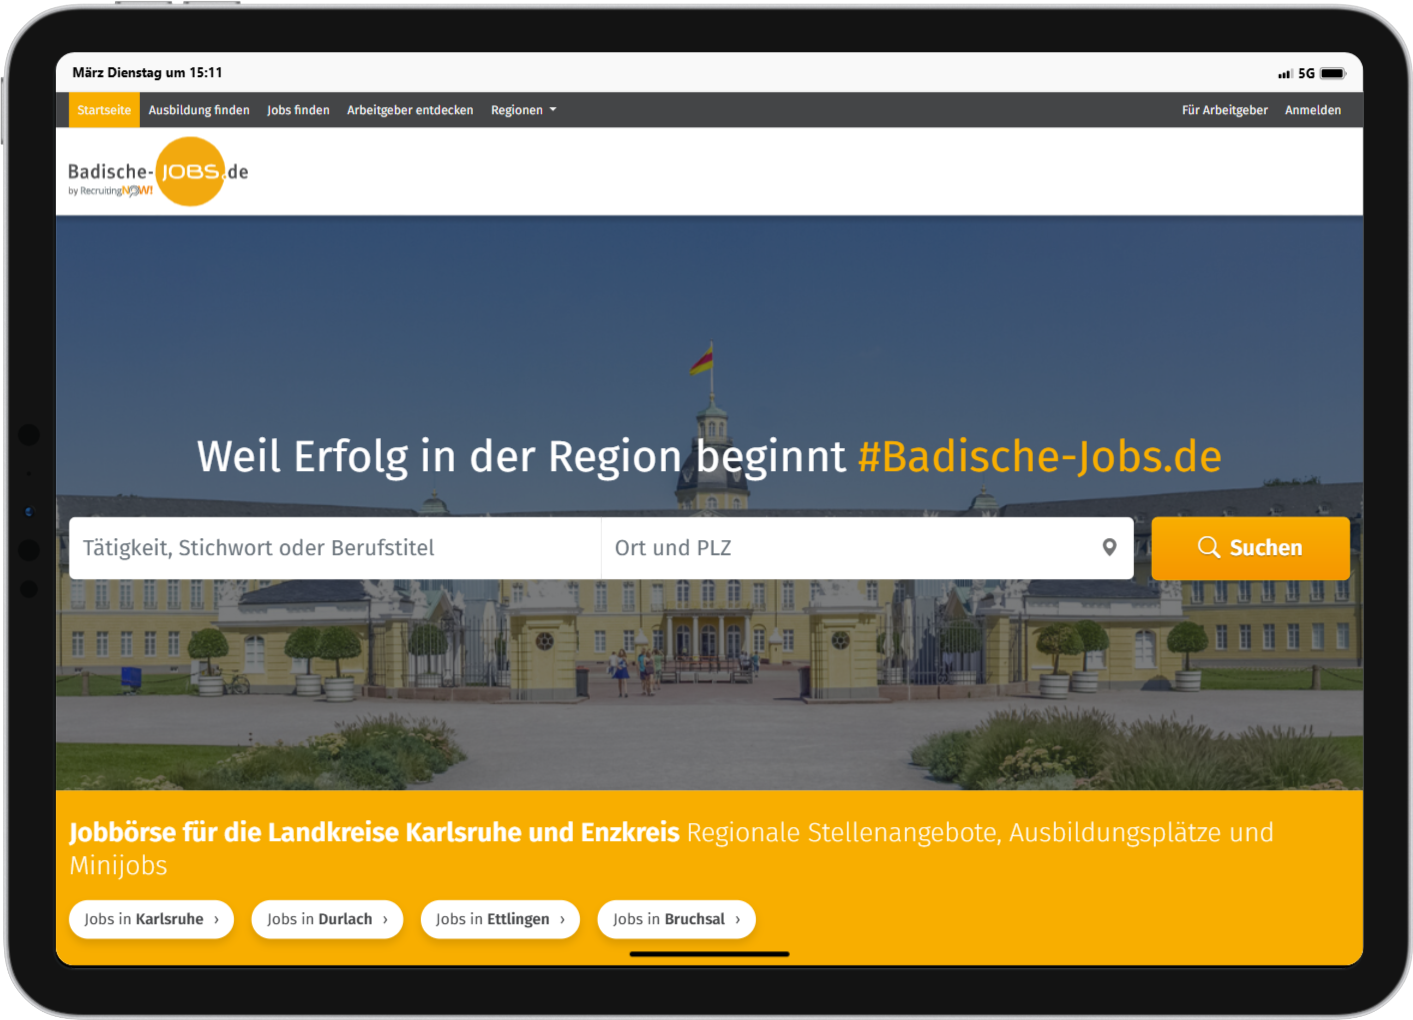
Task: Click the Tätigkeit keyword search field
Action: 335,548
